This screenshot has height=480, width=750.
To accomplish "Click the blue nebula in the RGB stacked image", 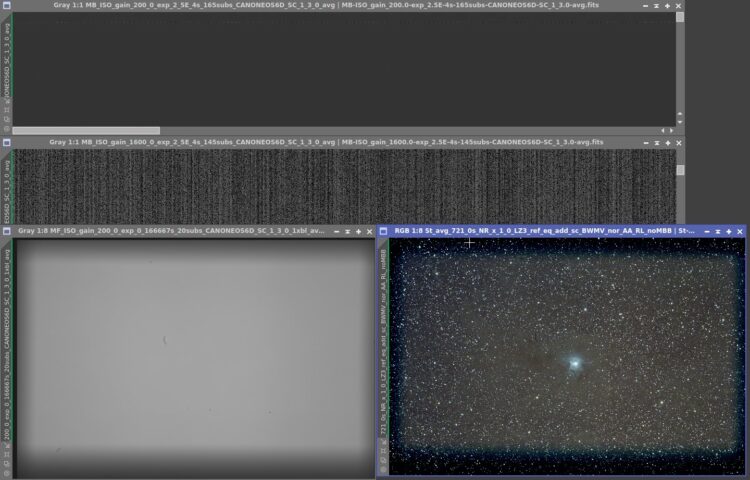I will point(574,364).
